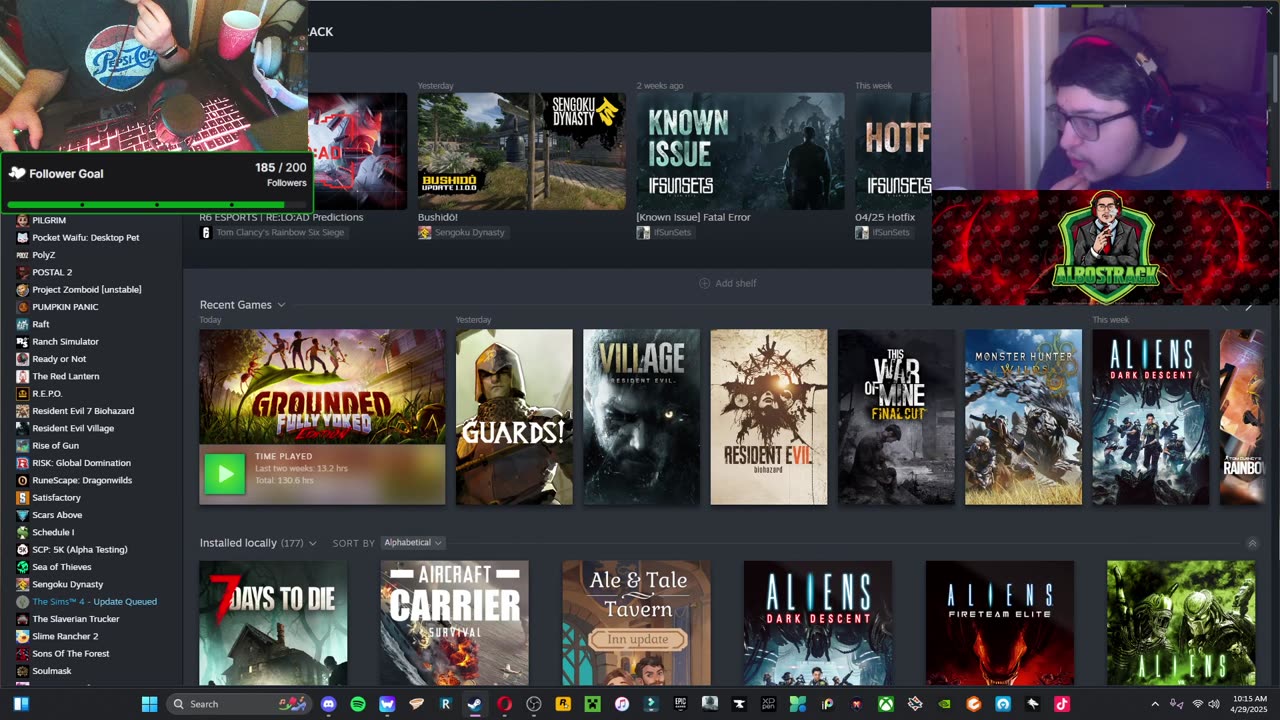
Task: Open the Epic Games launcher icon
Action: [x=681, y=704]
